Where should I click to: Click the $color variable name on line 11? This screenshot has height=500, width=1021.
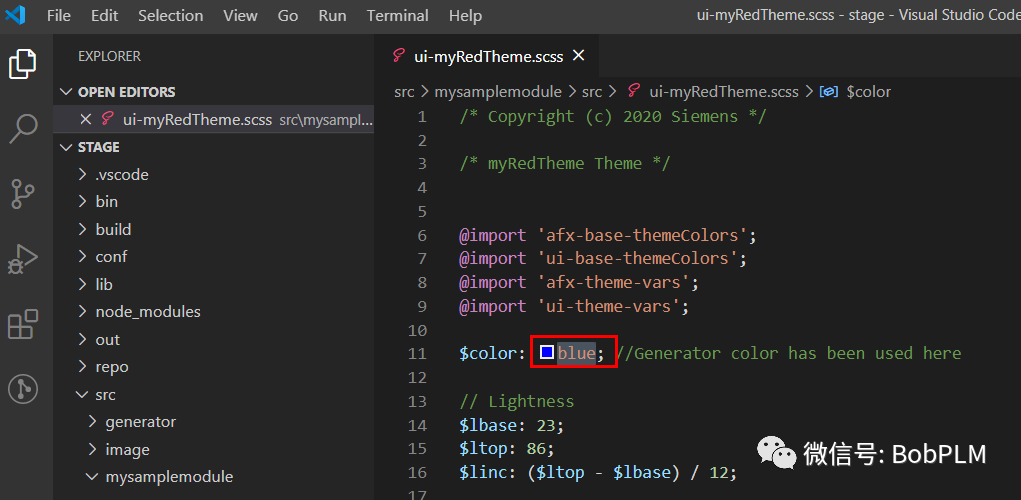tap(488, 354)
